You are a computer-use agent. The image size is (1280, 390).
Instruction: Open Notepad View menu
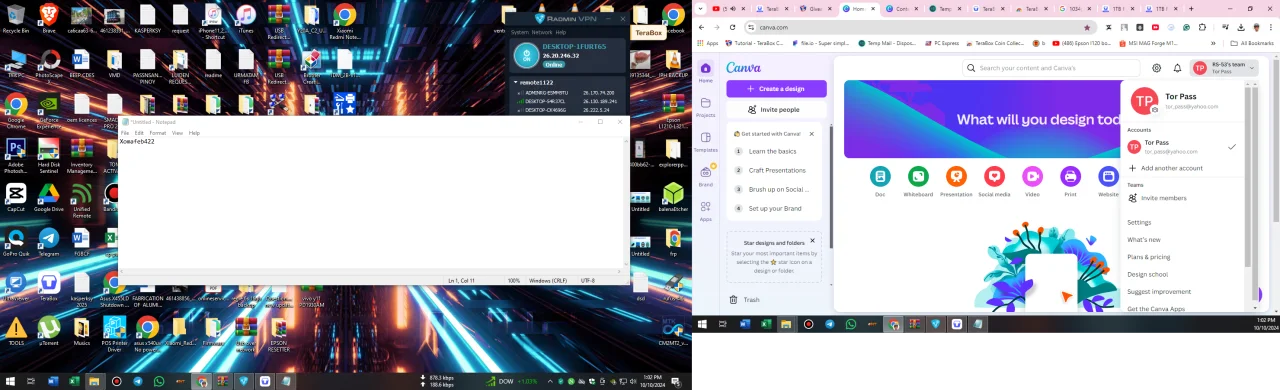[x=177, y=133]
